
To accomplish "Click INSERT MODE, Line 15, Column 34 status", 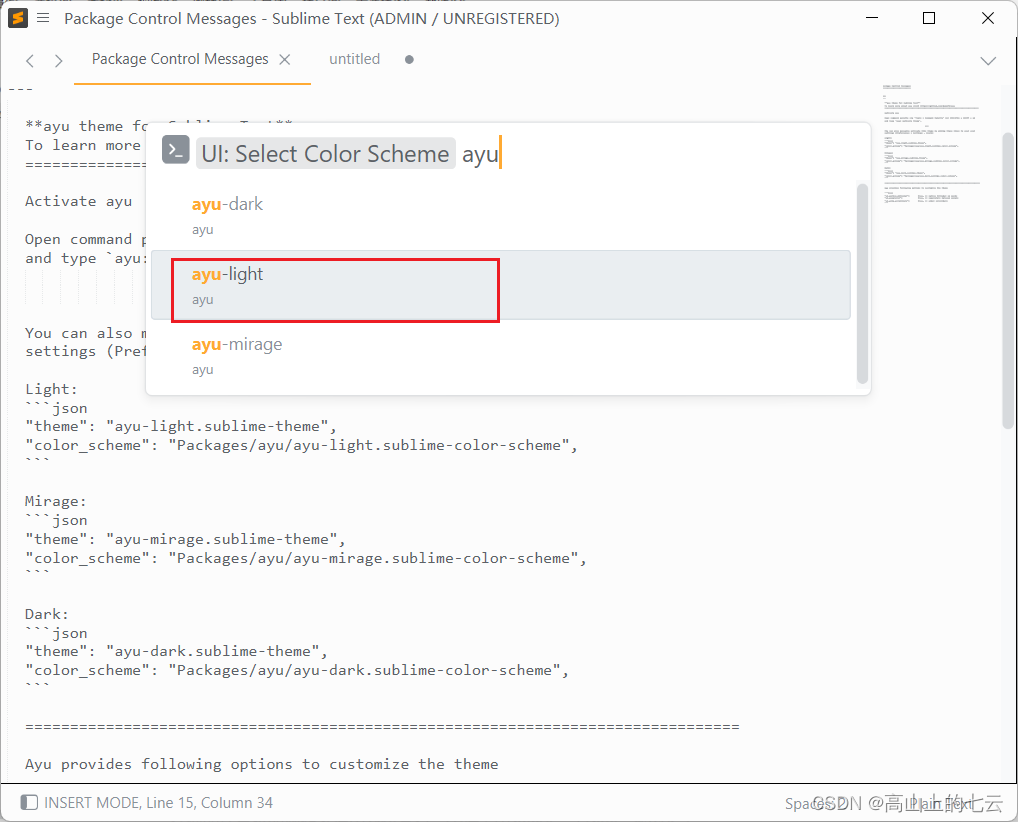I will tap(158, 803).
